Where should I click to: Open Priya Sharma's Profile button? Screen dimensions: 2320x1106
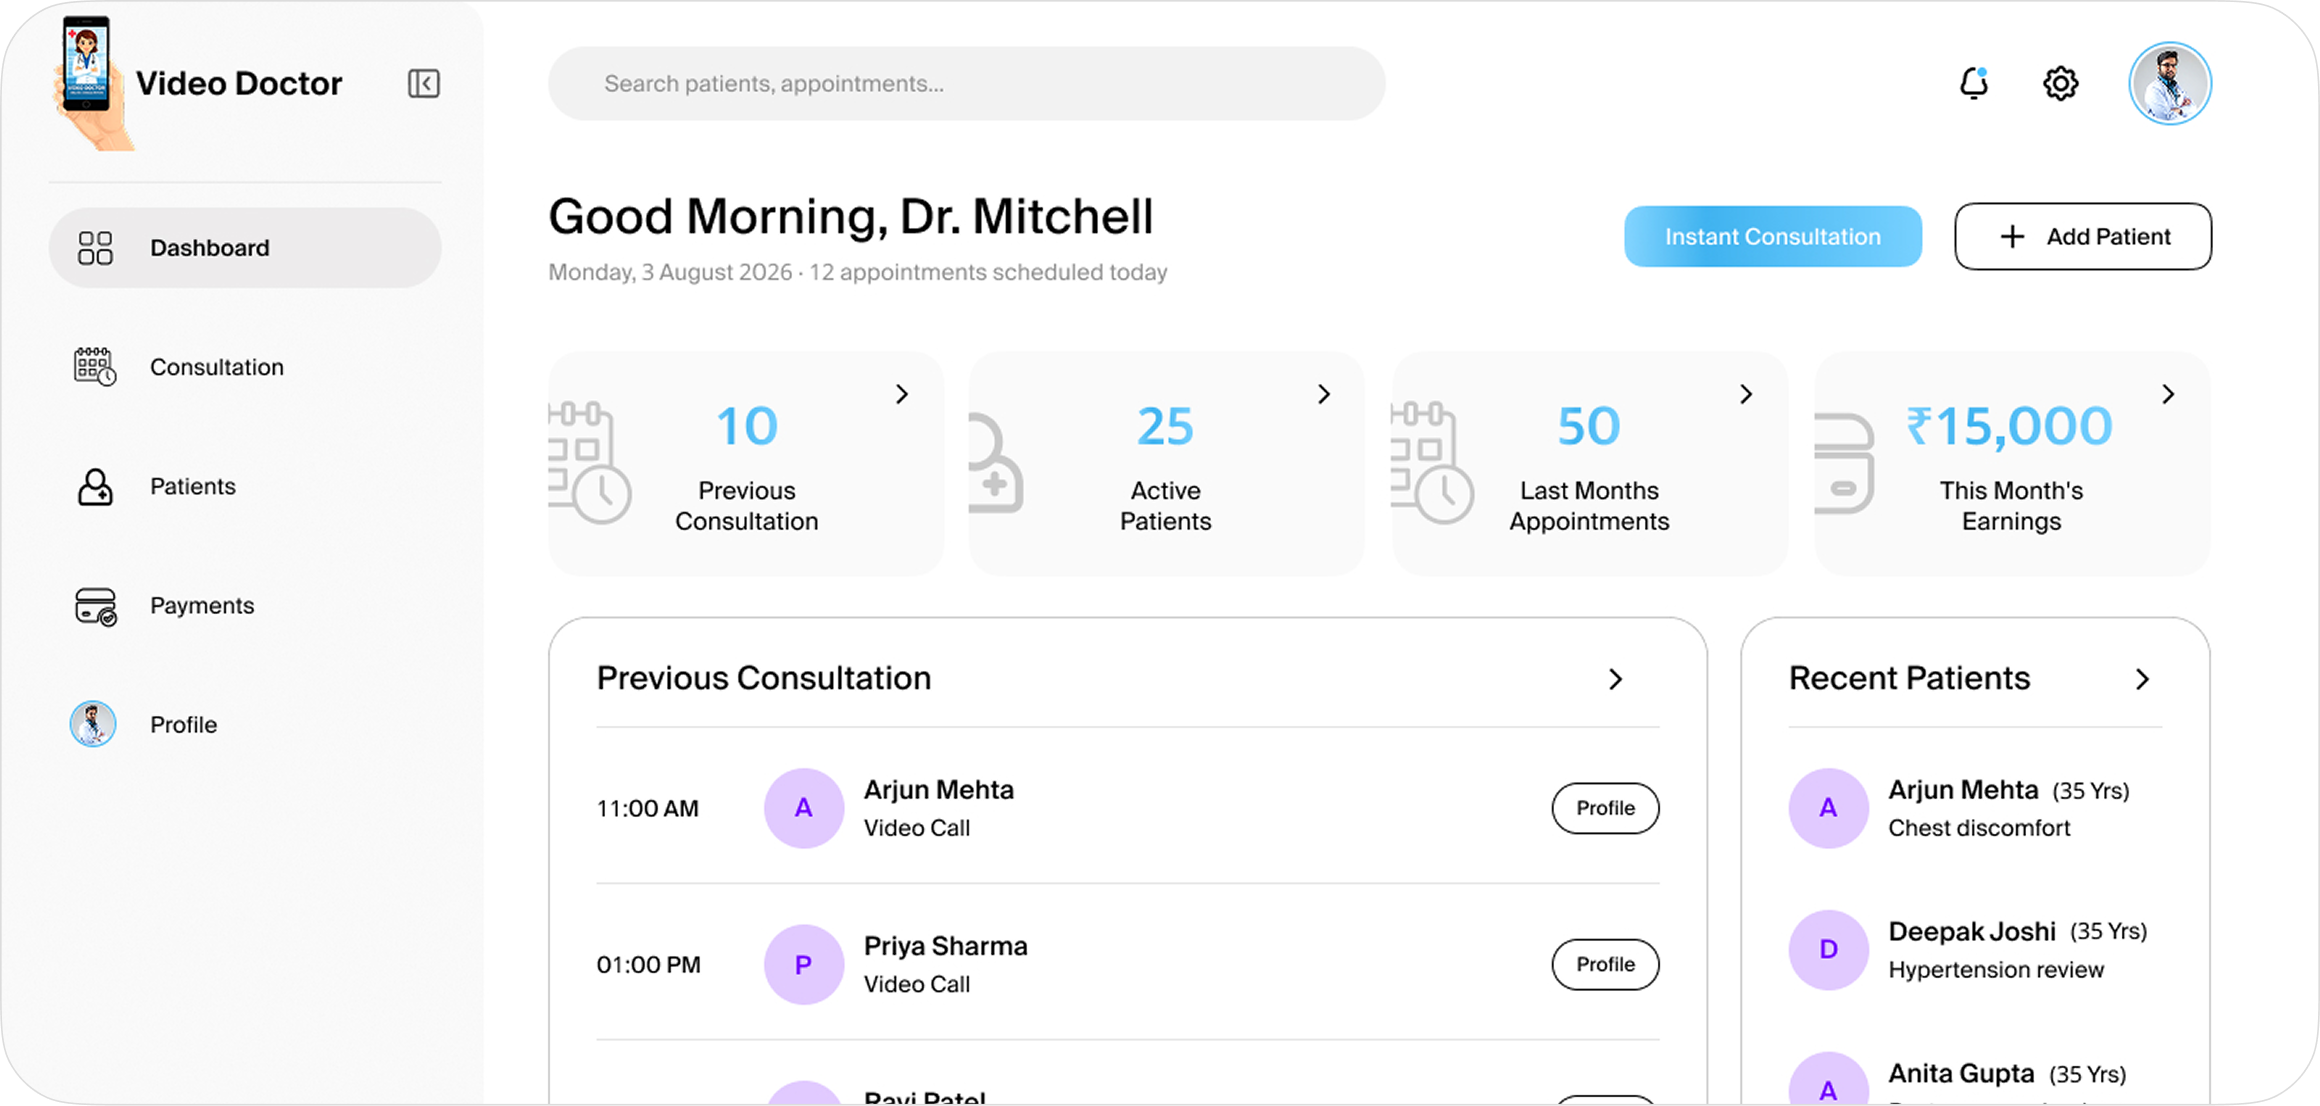tap(1606, 964)
